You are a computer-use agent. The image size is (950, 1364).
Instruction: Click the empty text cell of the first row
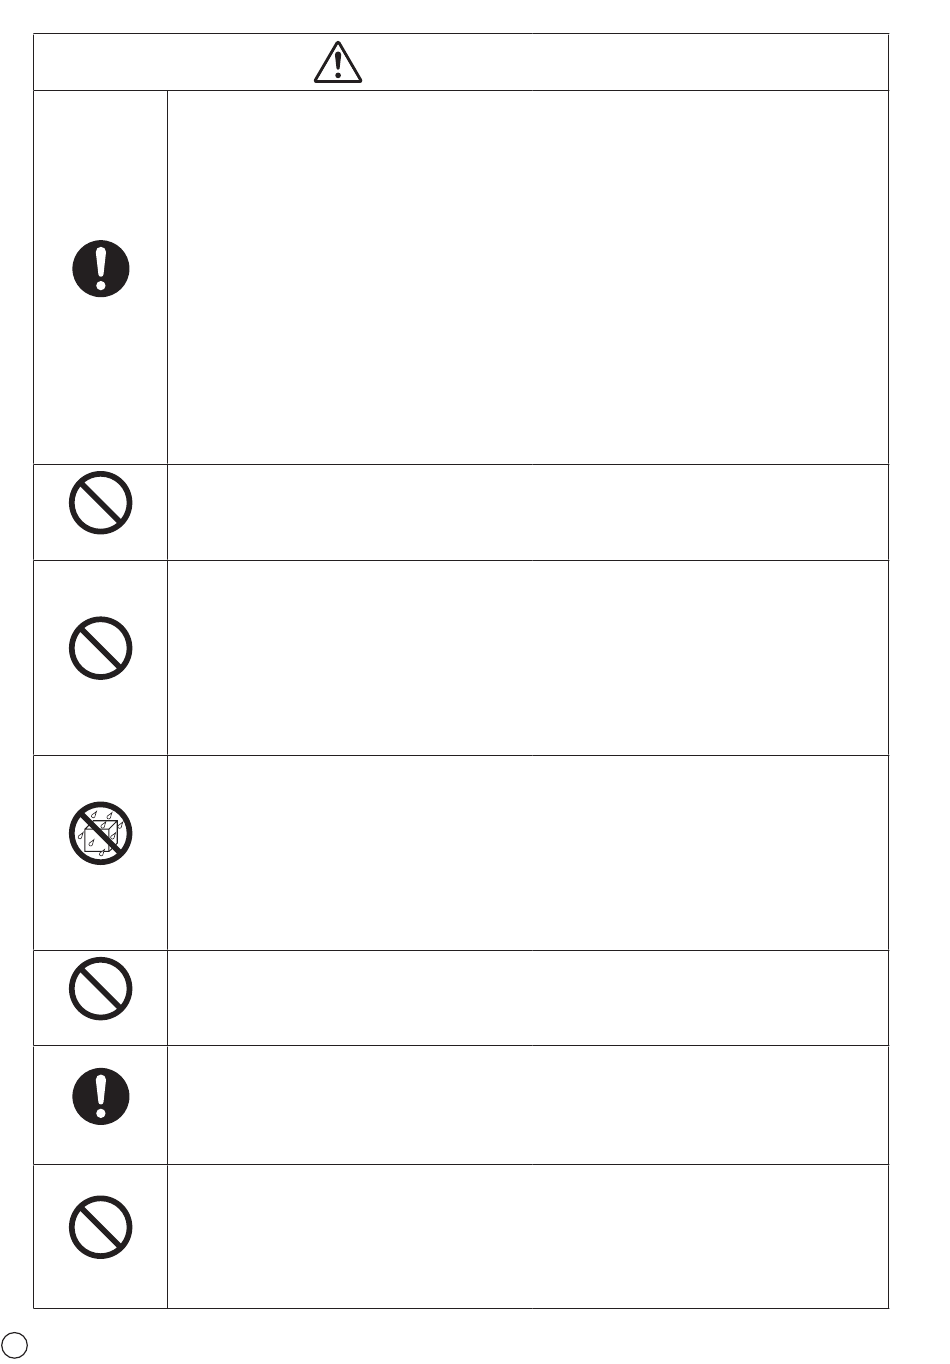[x=527, y=277]
